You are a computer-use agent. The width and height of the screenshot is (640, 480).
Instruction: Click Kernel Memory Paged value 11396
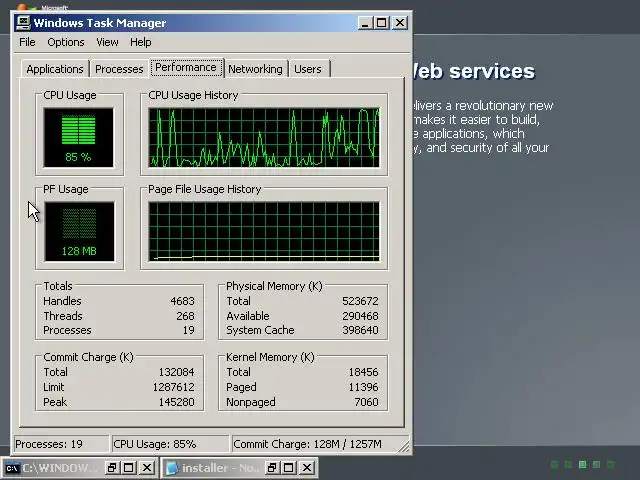point(364,387)
